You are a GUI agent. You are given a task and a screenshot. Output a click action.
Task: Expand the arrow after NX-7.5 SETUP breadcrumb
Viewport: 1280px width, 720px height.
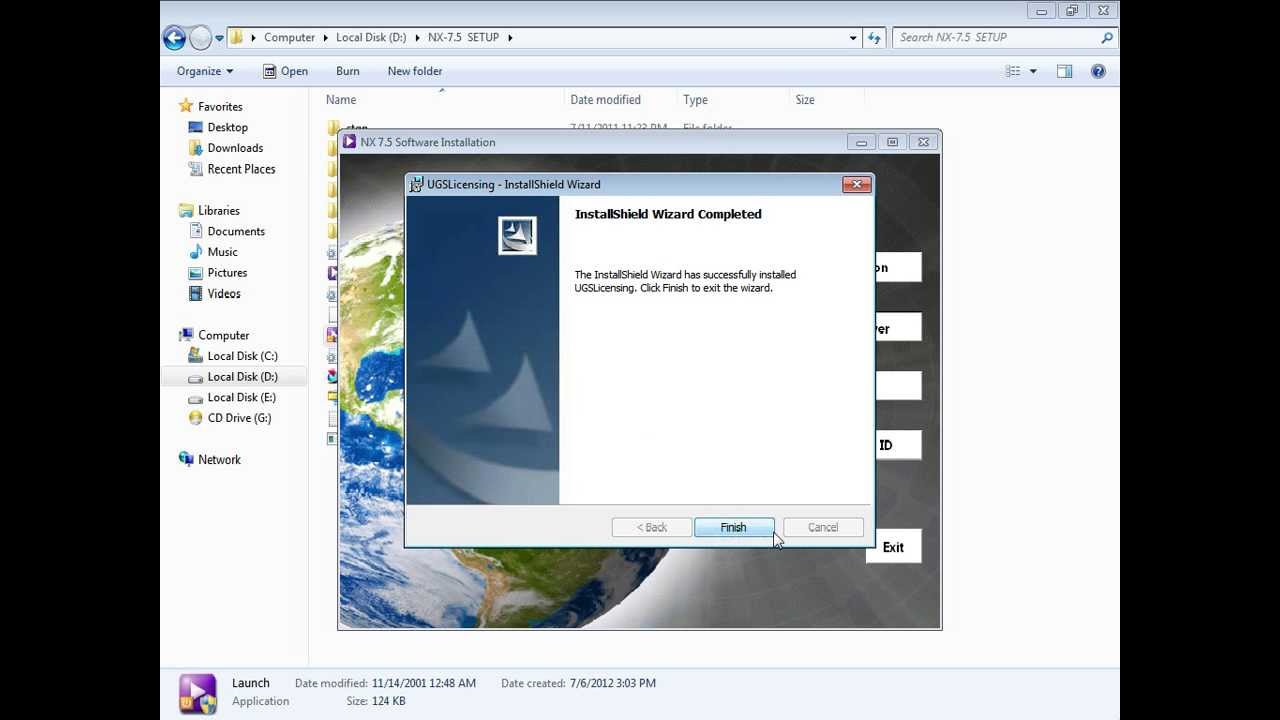click(510, 37)
